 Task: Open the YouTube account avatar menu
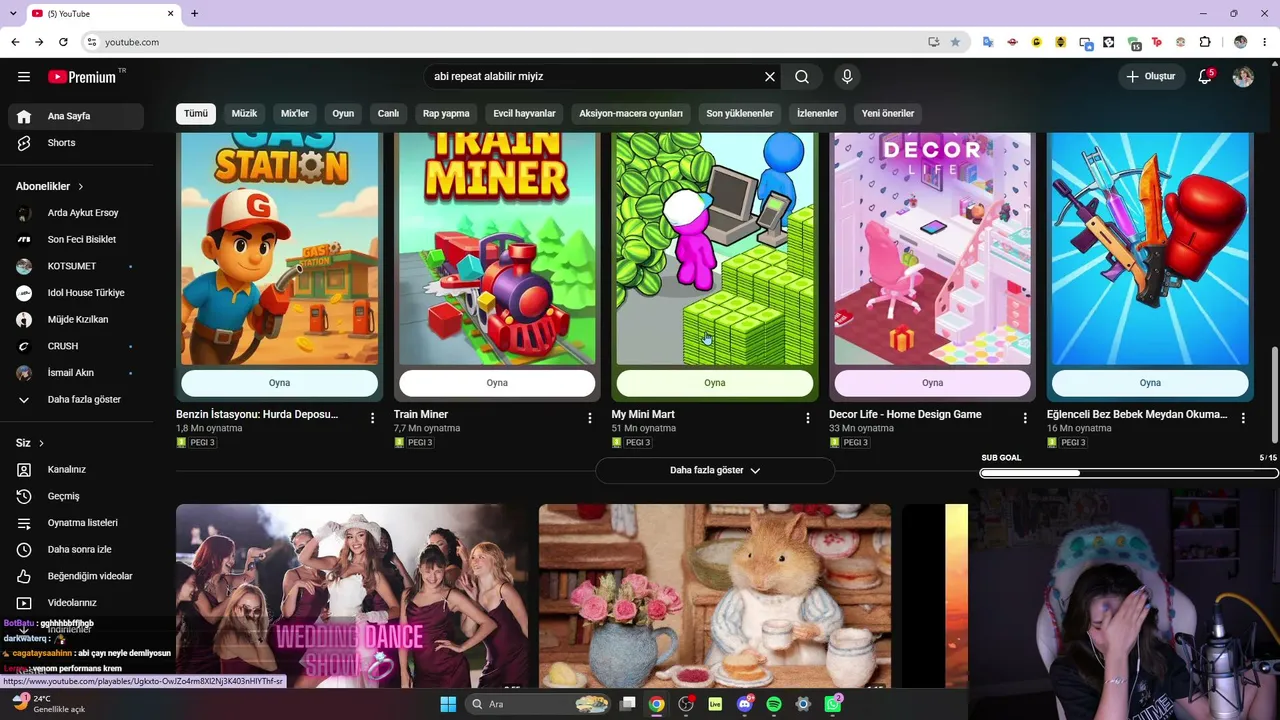coord(1243,77)
